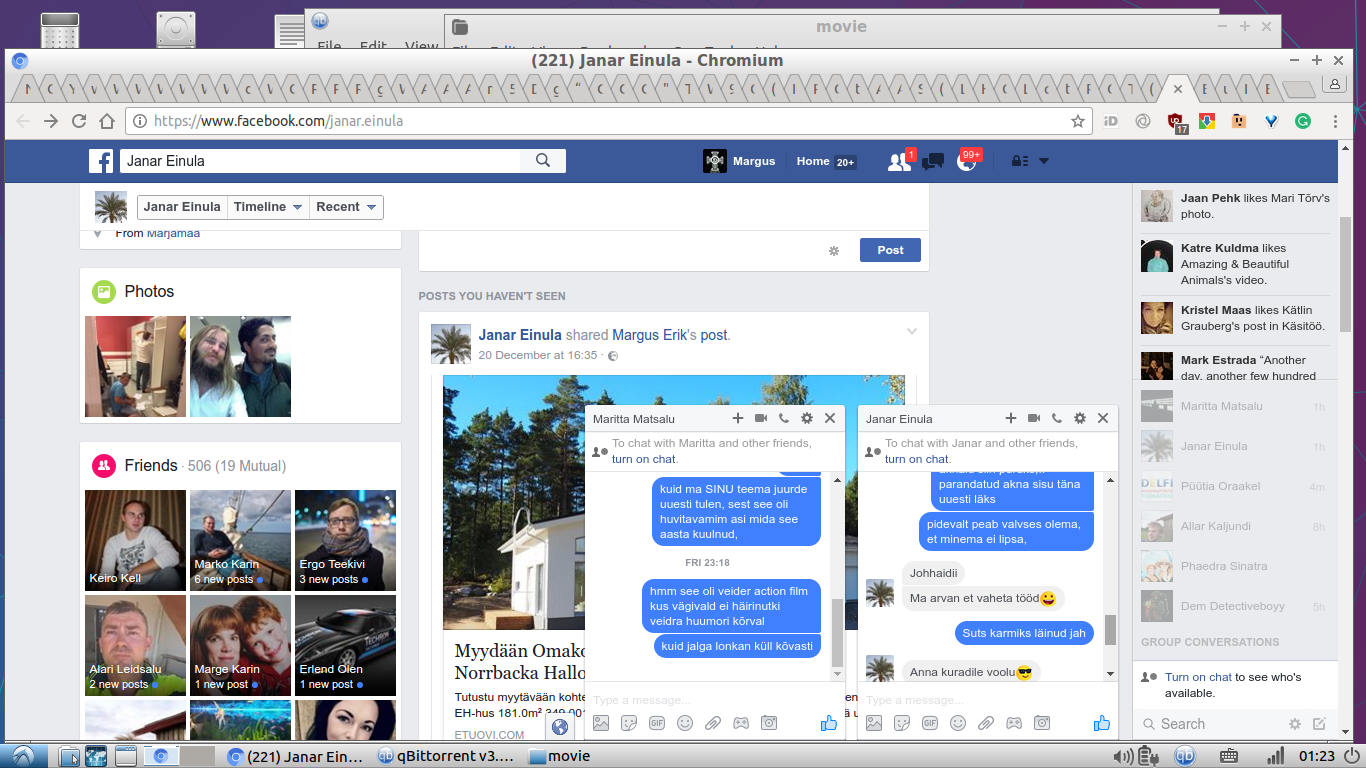This screenshot has width=1366, height=768.
Task: Open friend requests icon with 1 badge
Action: (x=899, y=161)
